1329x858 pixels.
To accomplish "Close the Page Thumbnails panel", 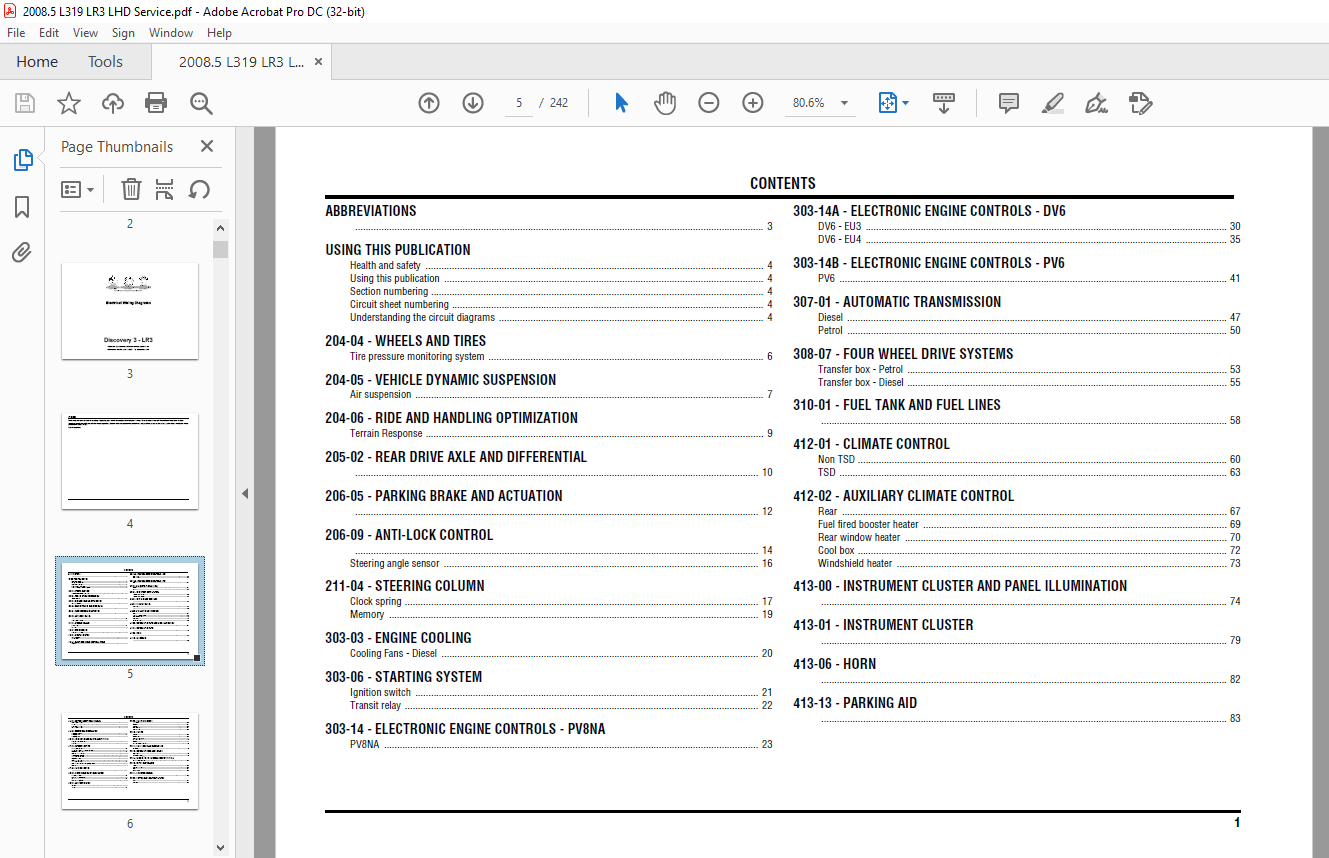I will 207,146.
